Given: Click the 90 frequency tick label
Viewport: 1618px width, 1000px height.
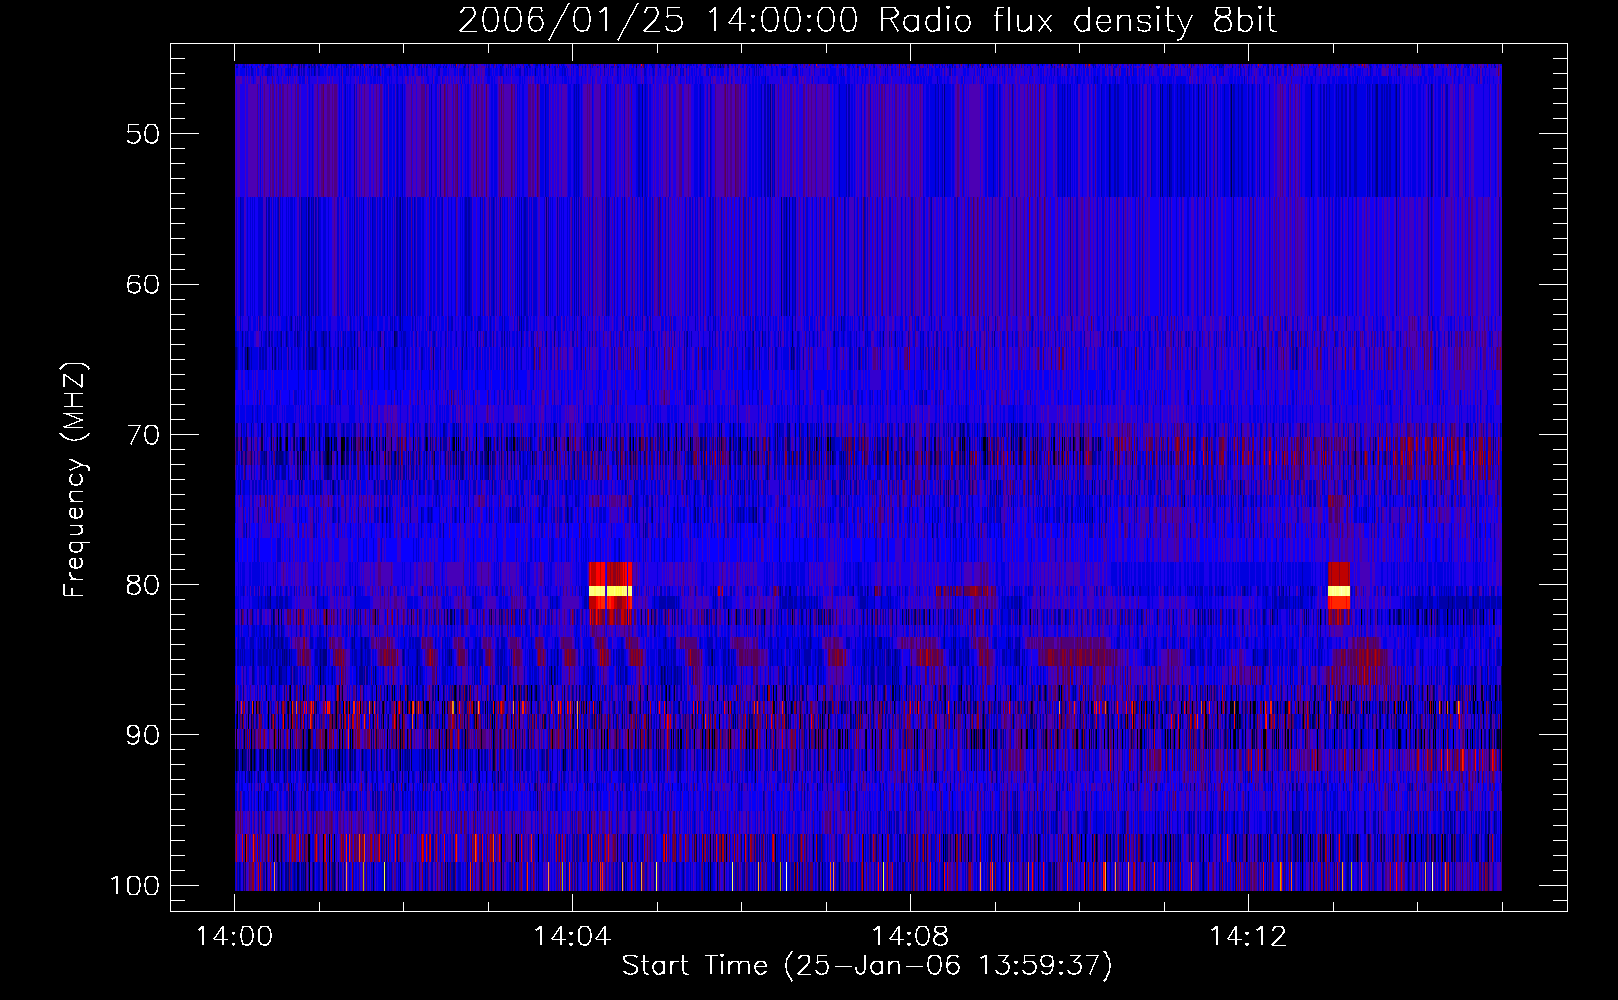Looking at the screenshot, I should point(143,735).
